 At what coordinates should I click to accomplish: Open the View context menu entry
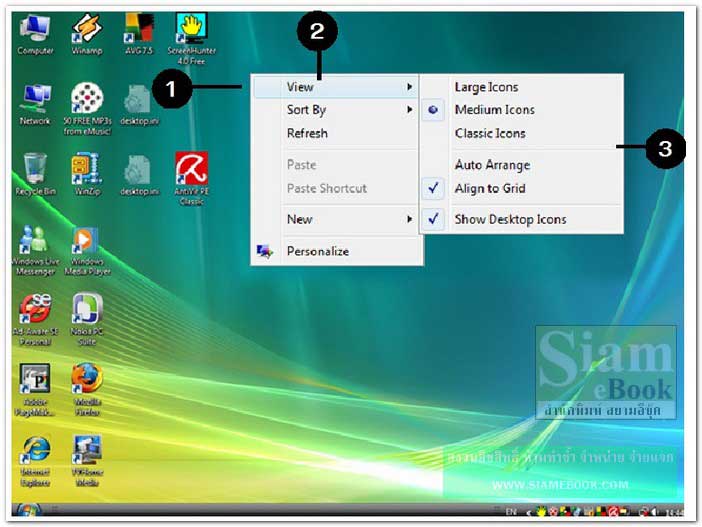point(336,87)
